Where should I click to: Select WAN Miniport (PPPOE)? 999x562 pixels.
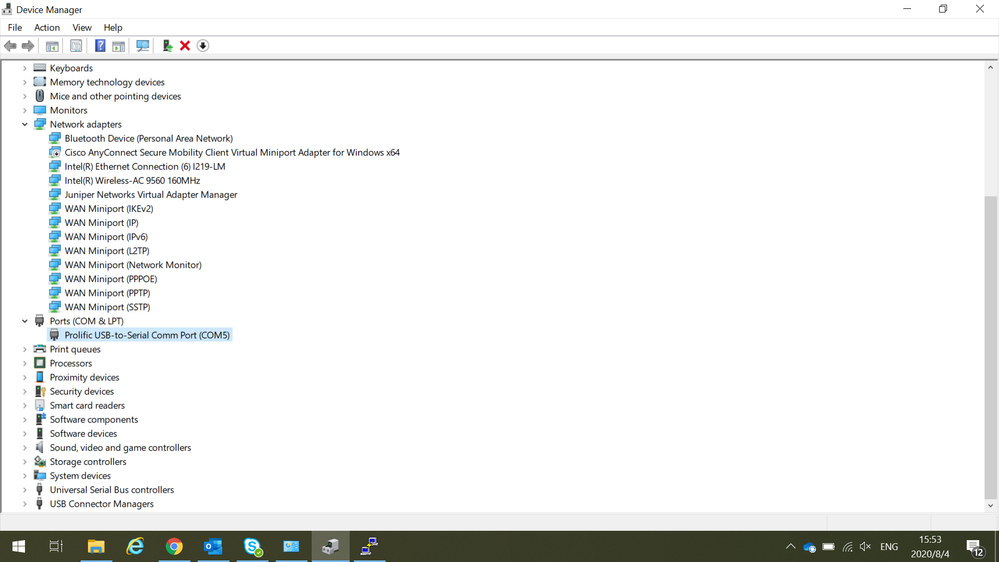tap(110, 279)
